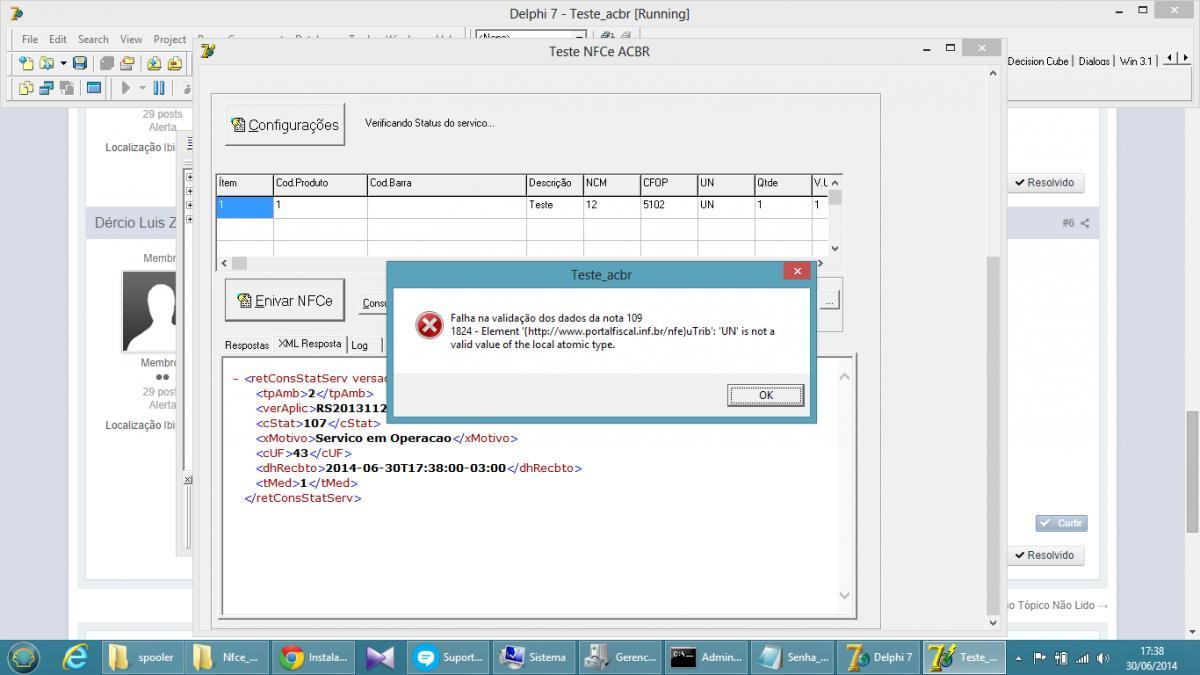Open the File menu

tap(30, 39)
